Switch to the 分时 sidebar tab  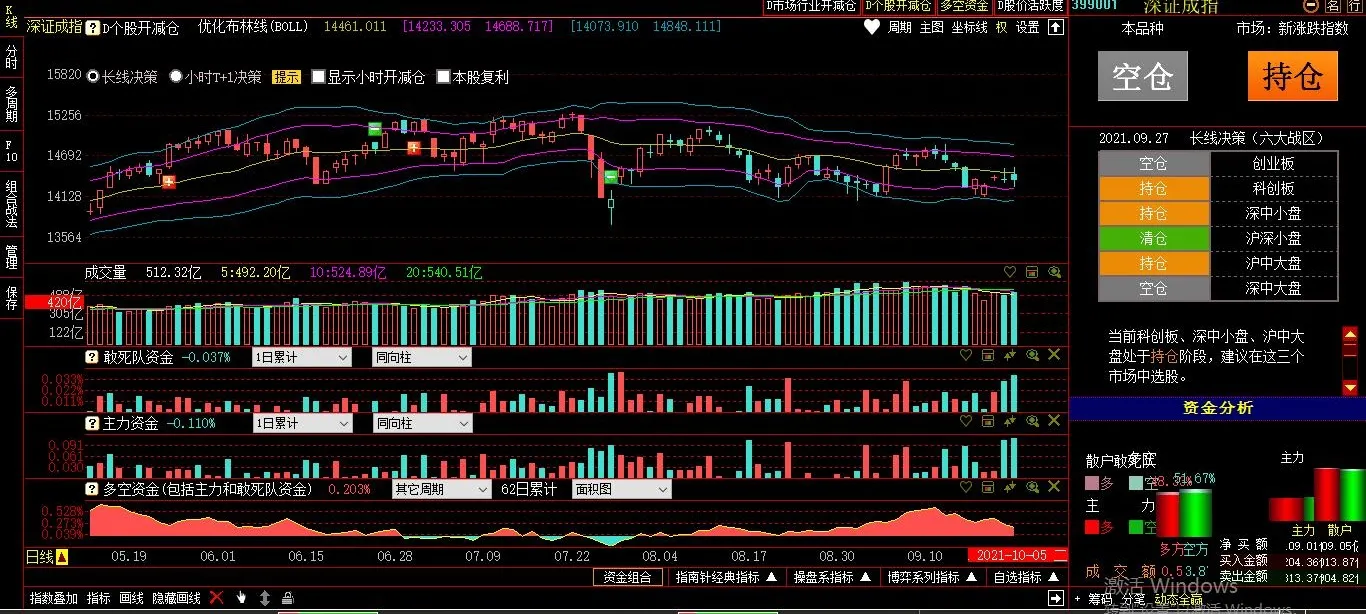pos(11,56)
